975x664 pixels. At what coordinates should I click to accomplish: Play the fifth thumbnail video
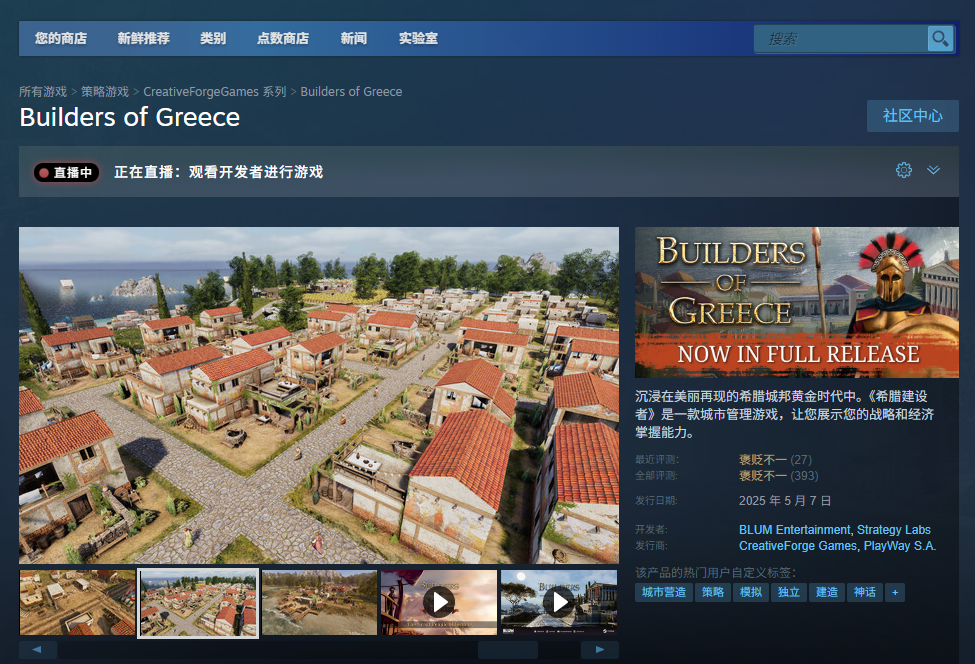[x=558, y=602]
